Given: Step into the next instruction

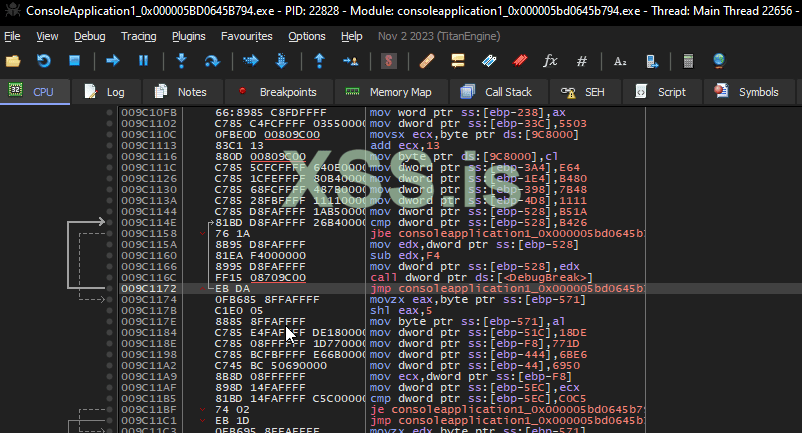Looking at the screenshot, I should click(181, 61).
